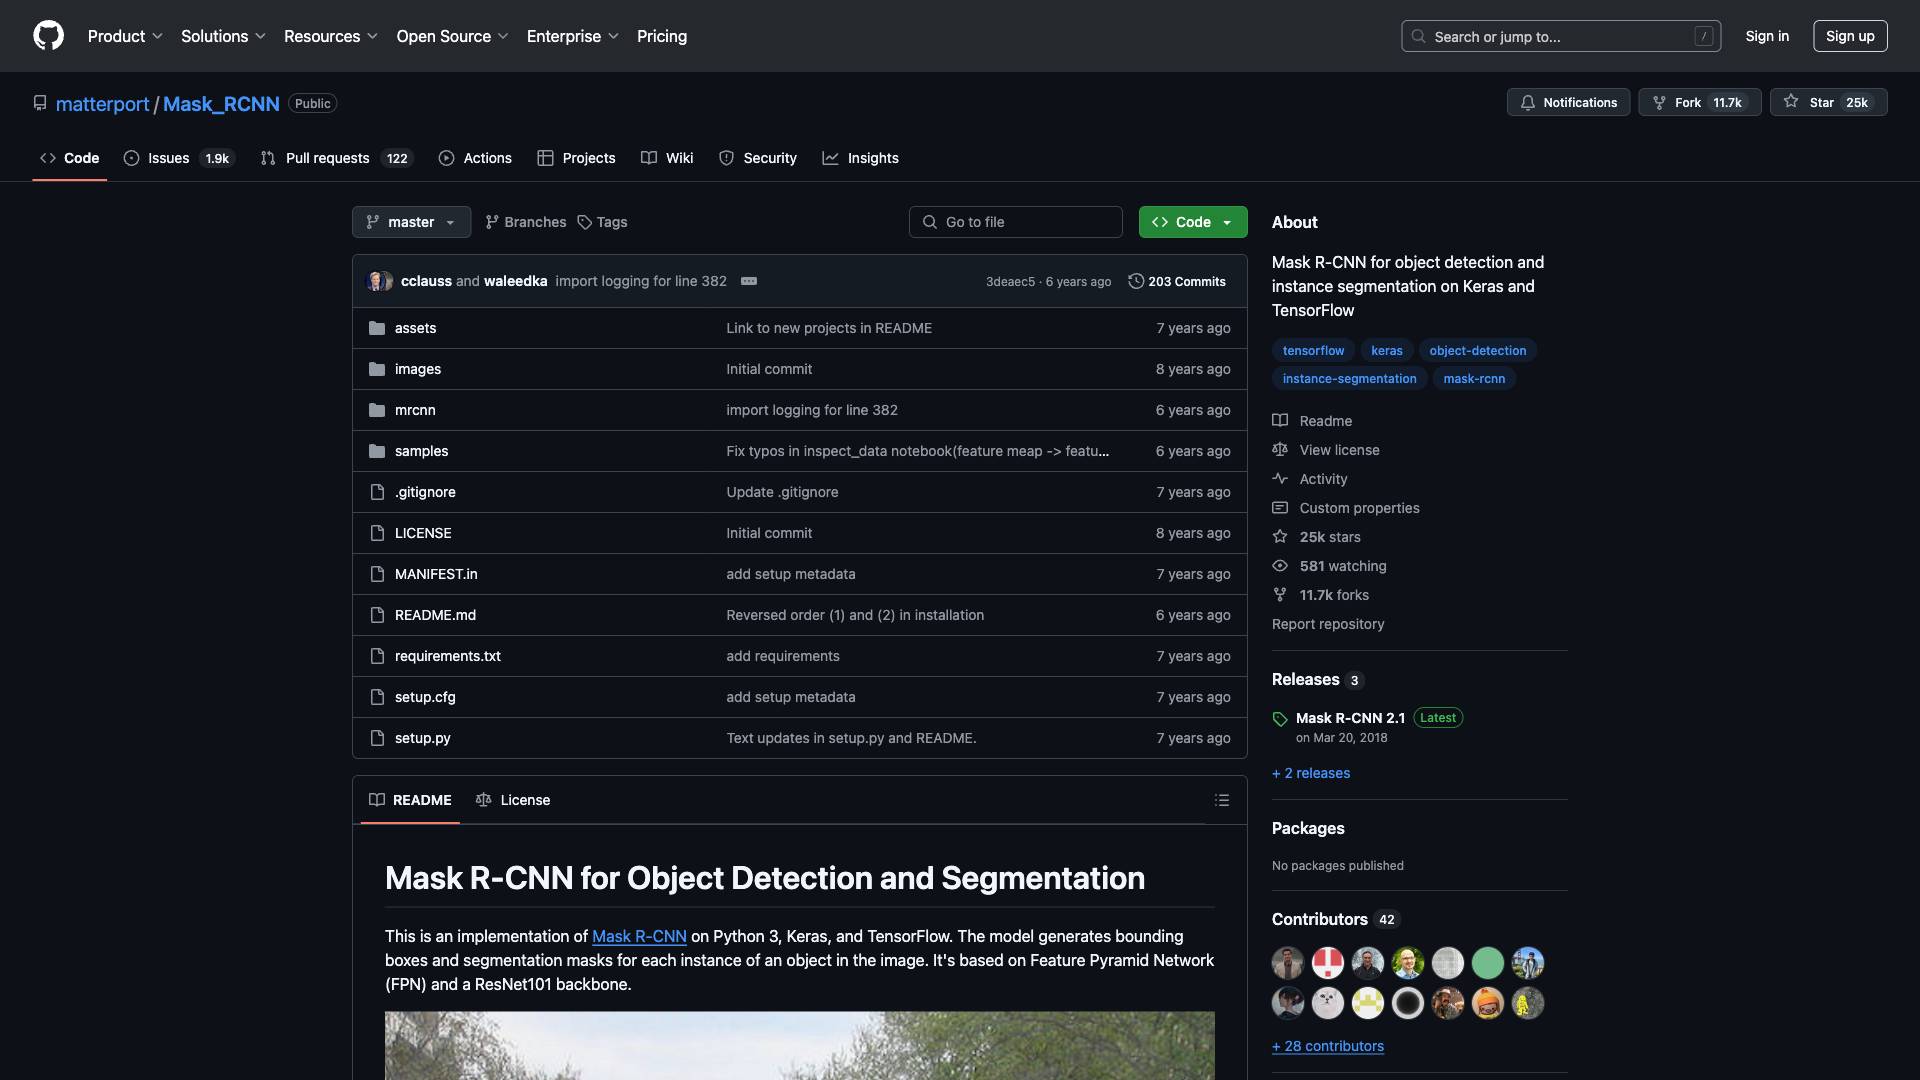1920x1080 pixels.
Task: Open the Actions tab
Action: pos(475,158)
